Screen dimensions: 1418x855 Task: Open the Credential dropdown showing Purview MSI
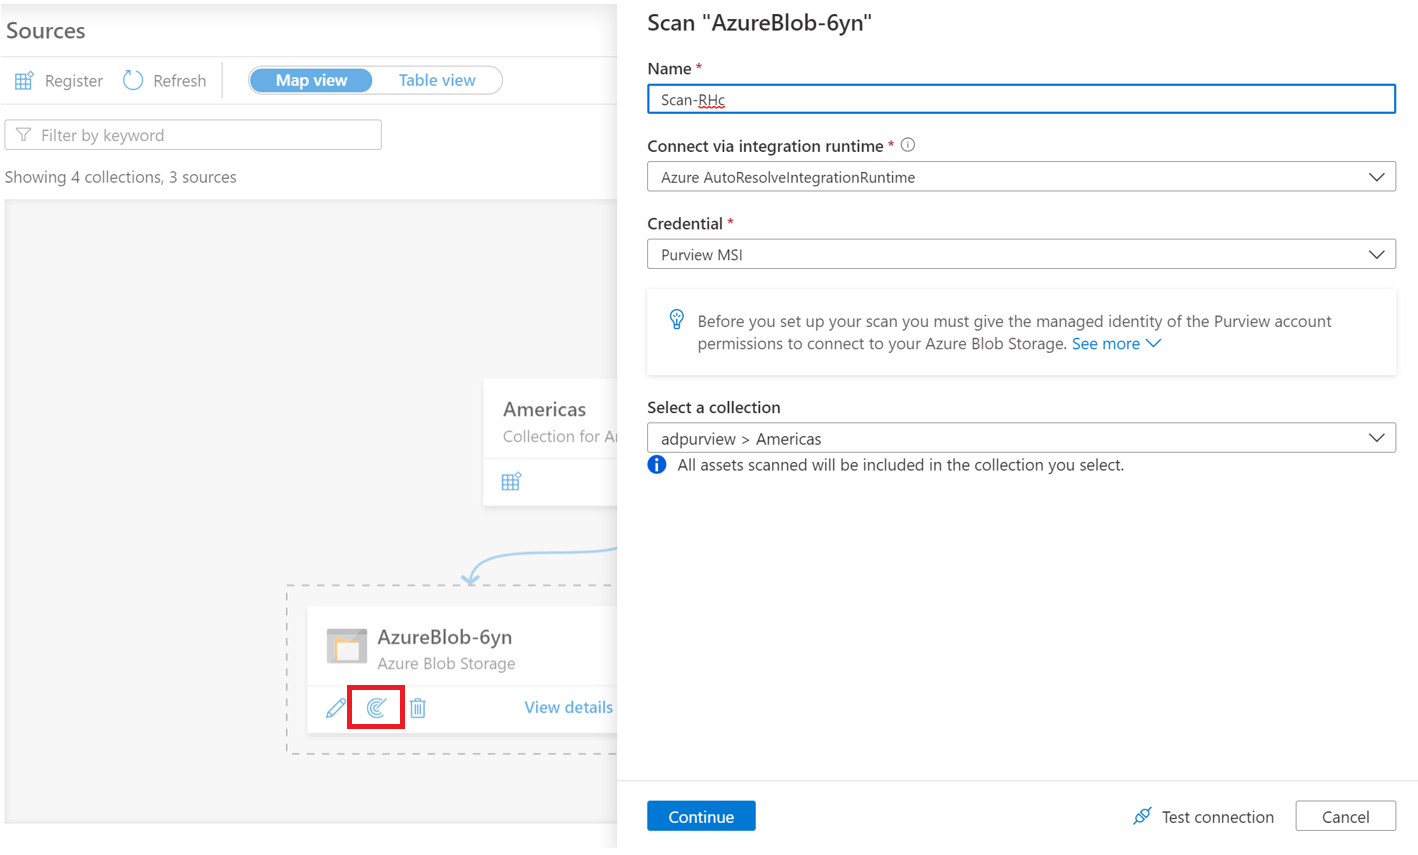(1021, 254)
